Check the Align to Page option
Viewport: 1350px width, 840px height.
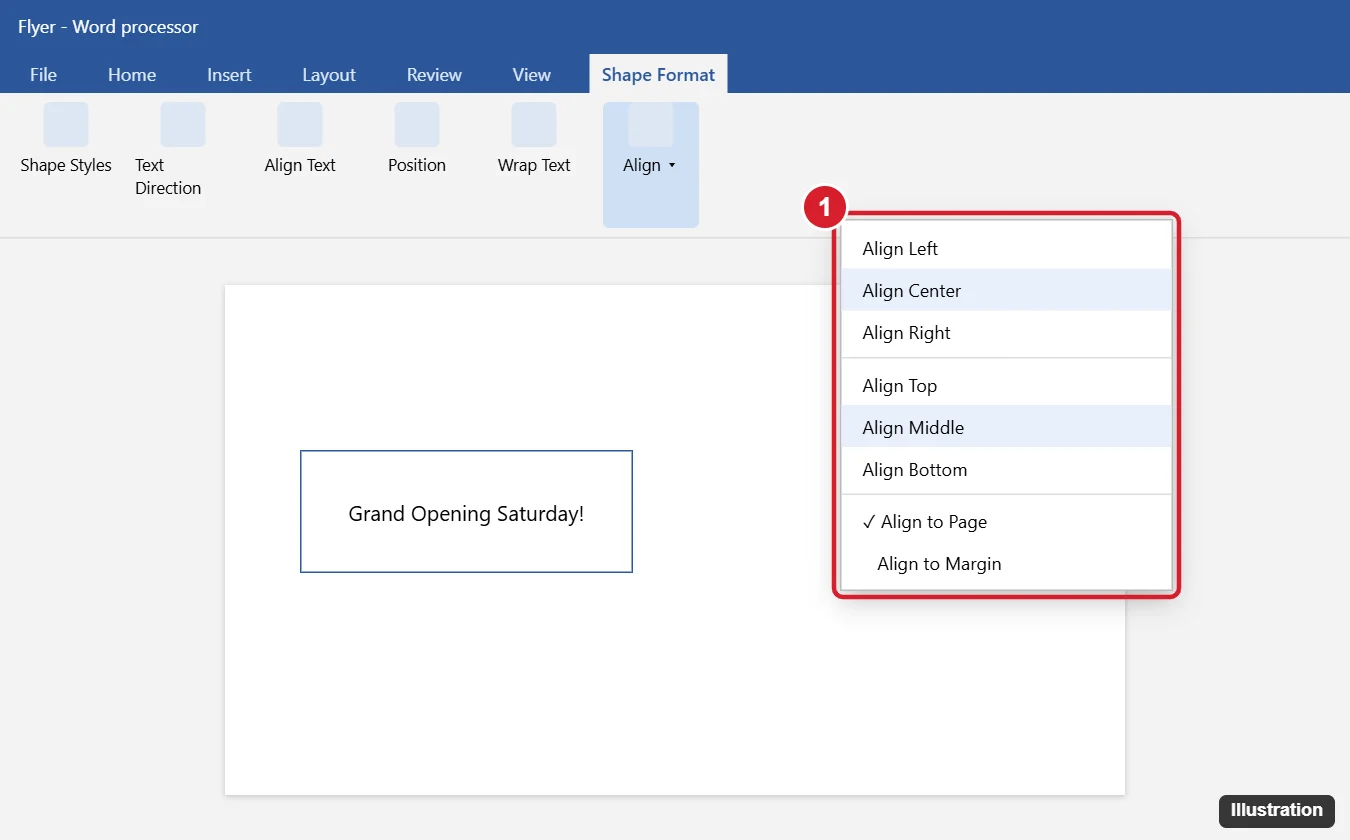click(1006, 522)
